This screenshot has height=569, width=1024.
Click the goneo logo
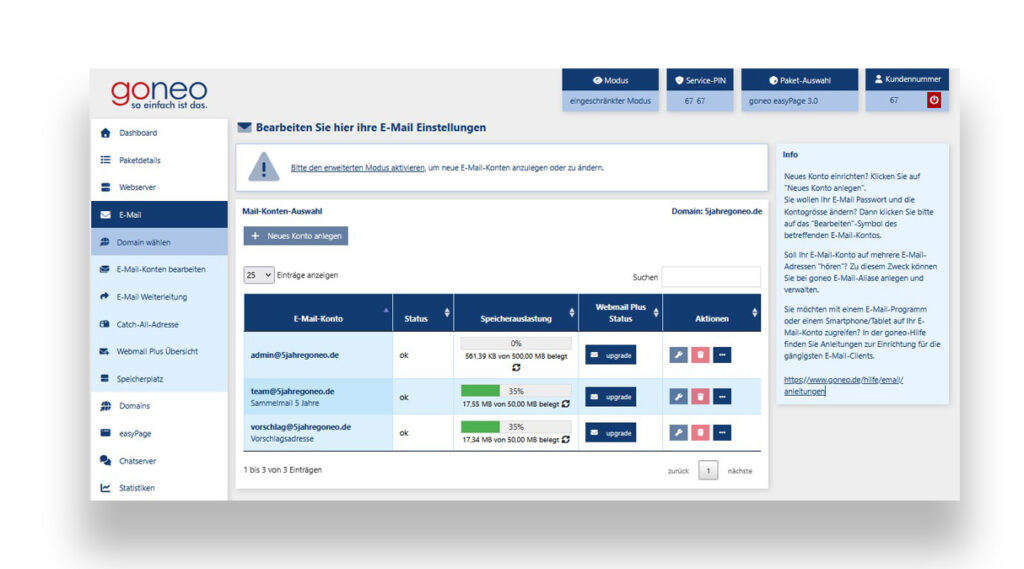[x=159, y=94]
